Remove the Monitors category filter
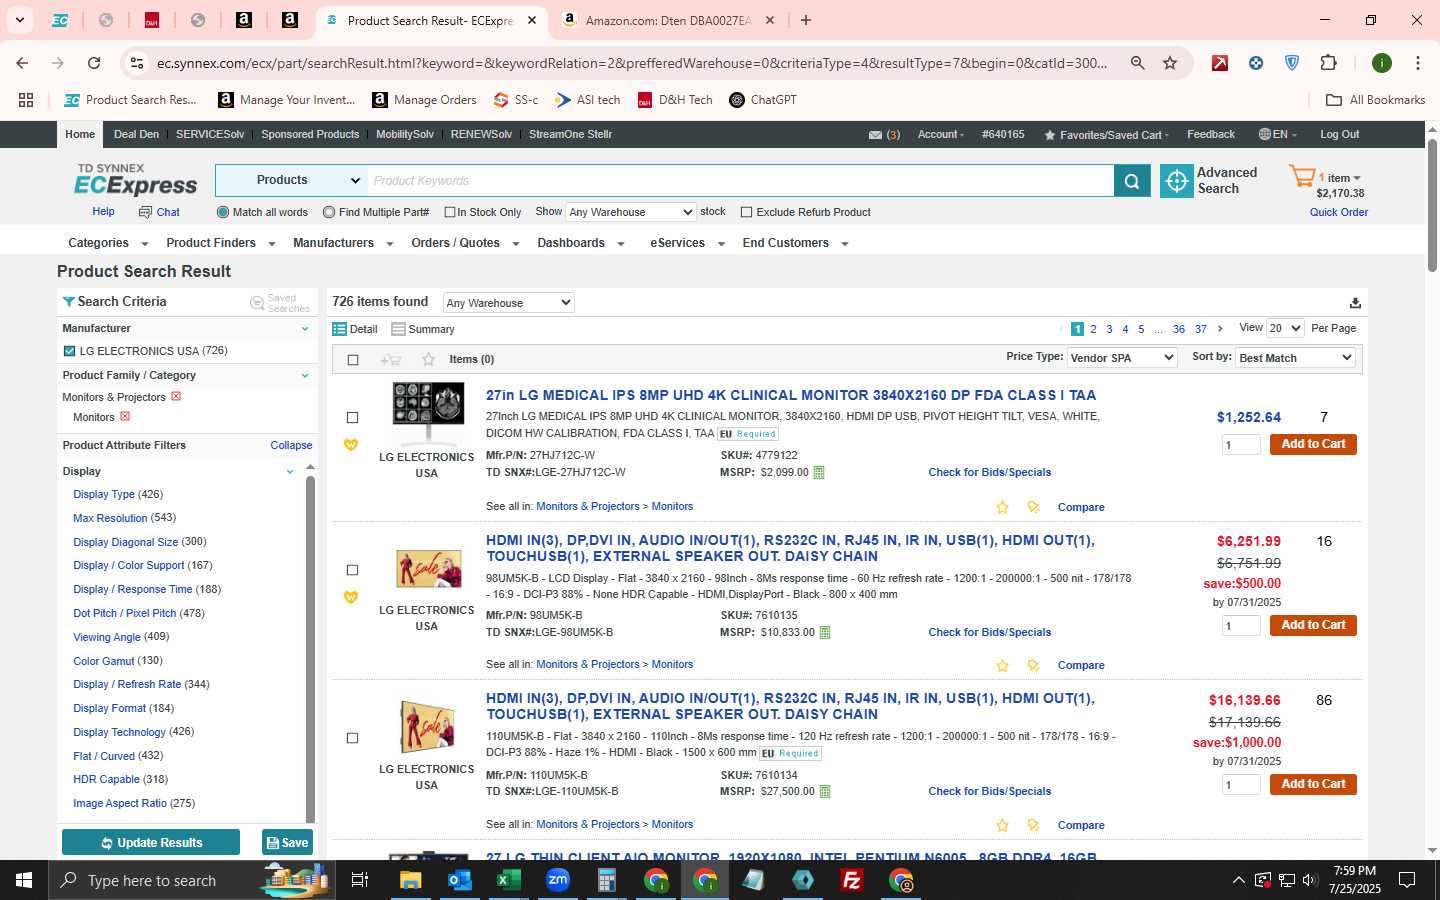The height and width of the screenshot is (900, 1440). tap(125, 416)
